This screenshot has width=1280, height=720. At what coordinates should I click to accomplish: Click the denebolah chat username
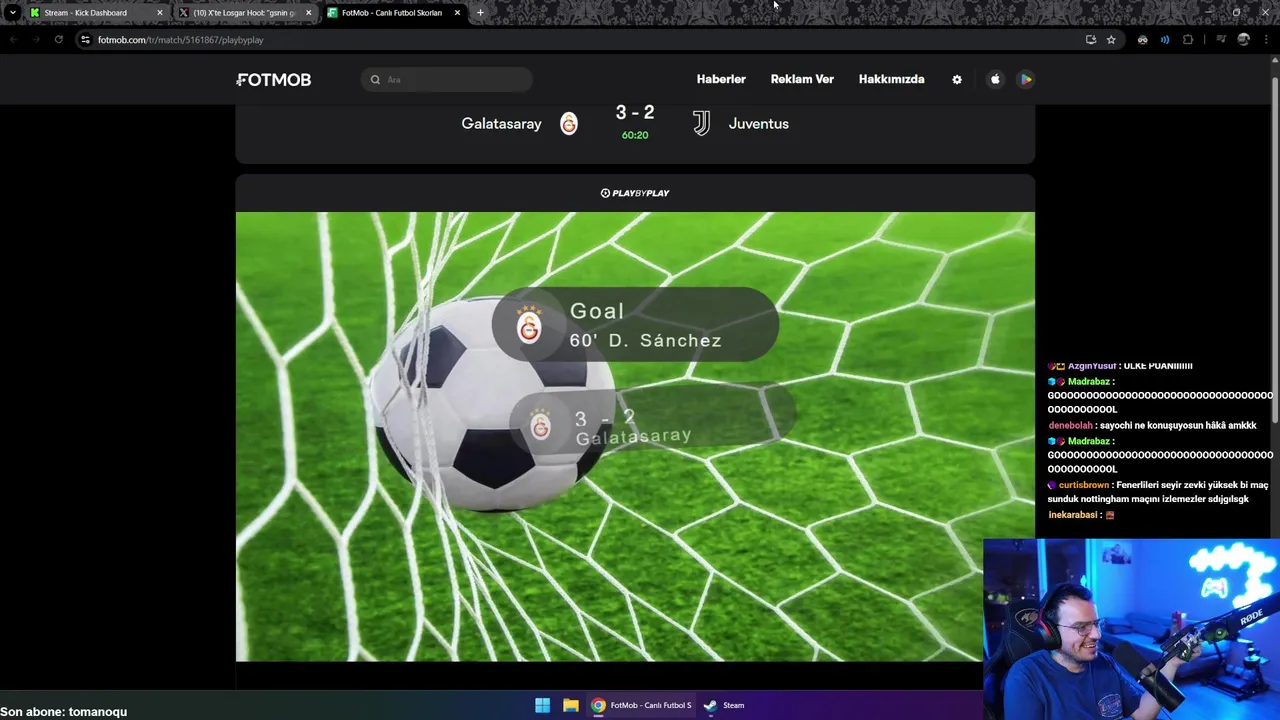pos(1070,425)
